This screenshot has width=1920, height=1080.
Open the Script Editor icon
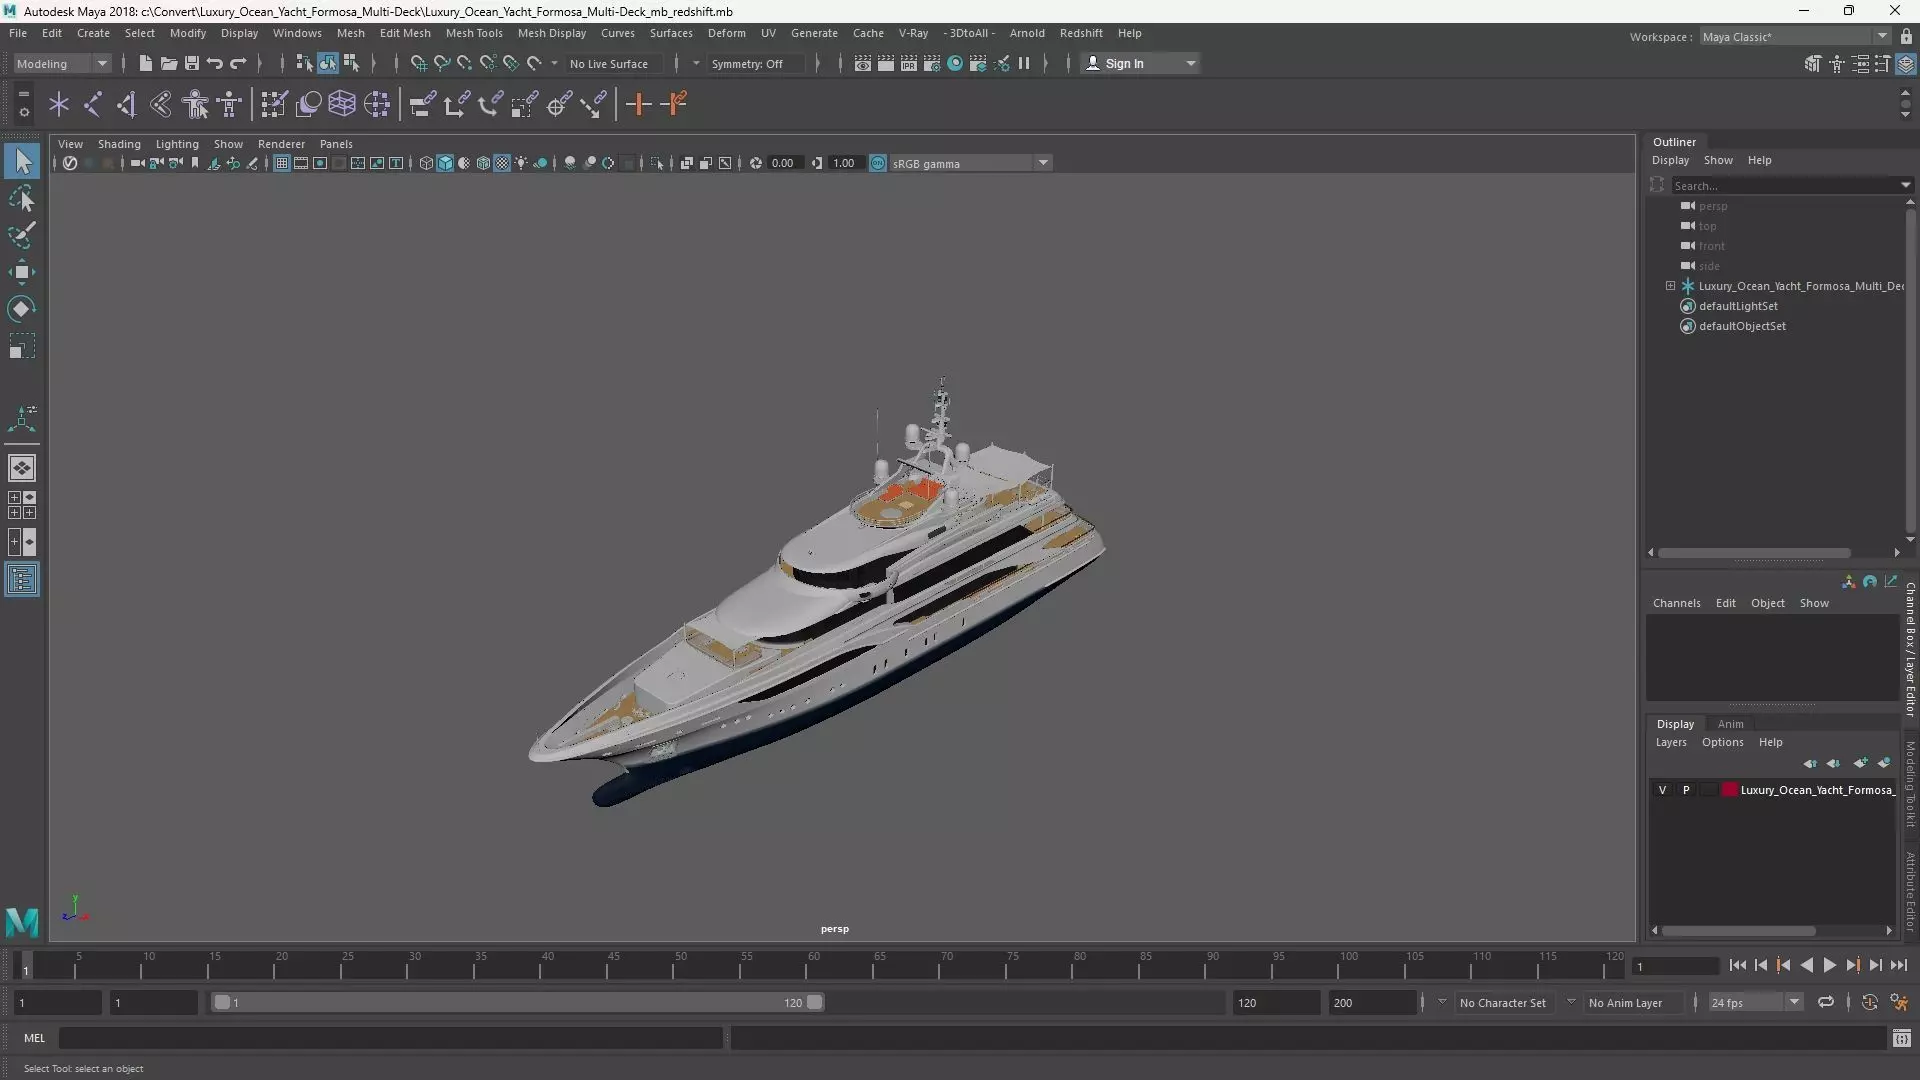pos(1901,1038)
